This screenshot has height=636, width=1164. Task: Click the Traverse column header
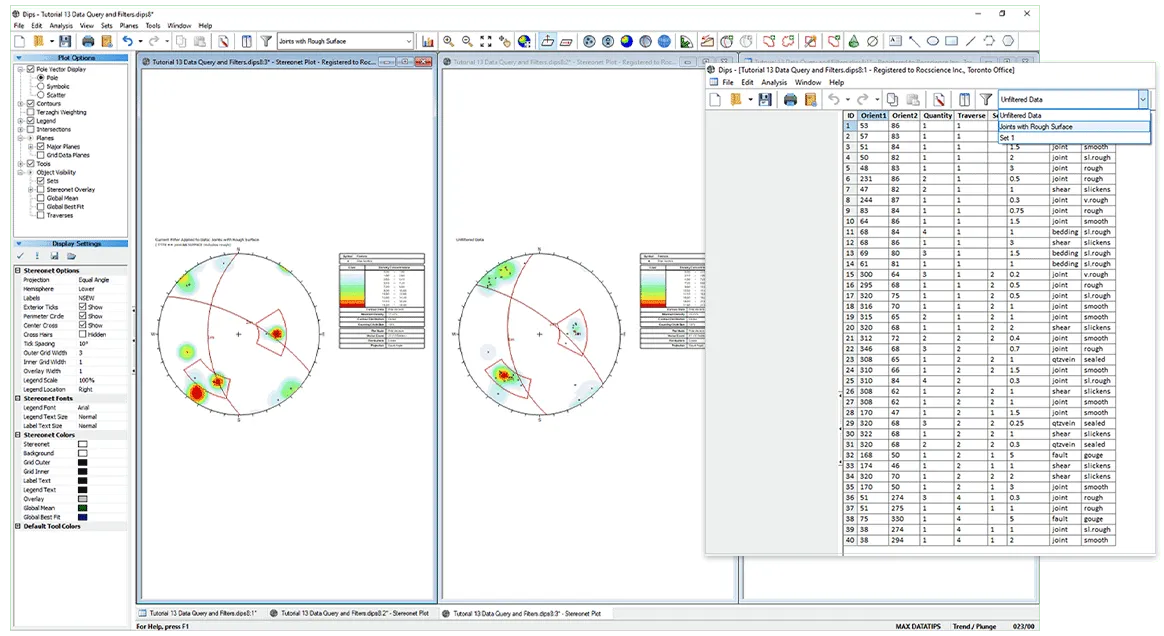971,116
